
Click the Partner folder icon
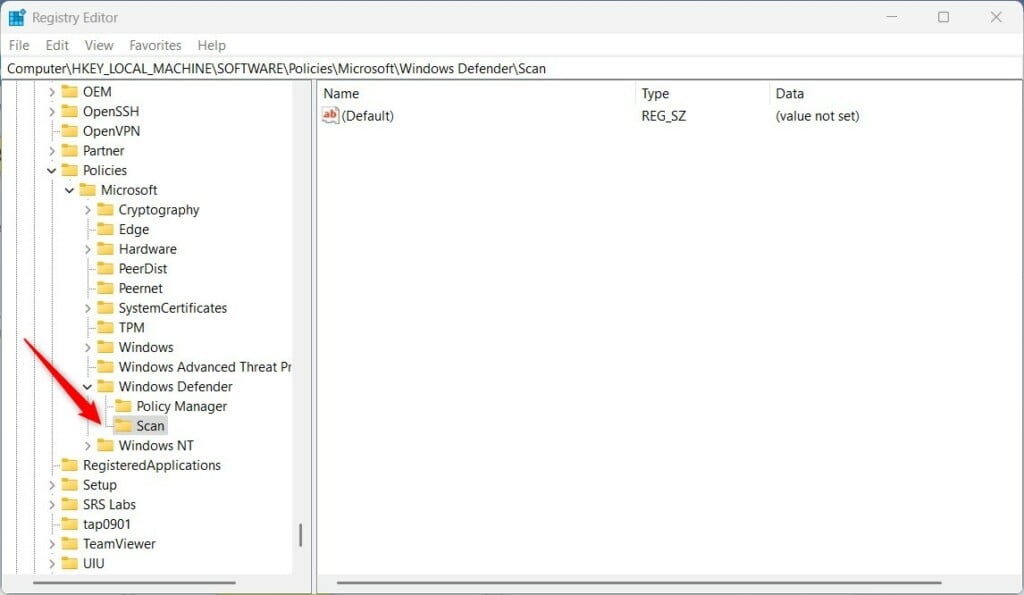tap(69, 150)
